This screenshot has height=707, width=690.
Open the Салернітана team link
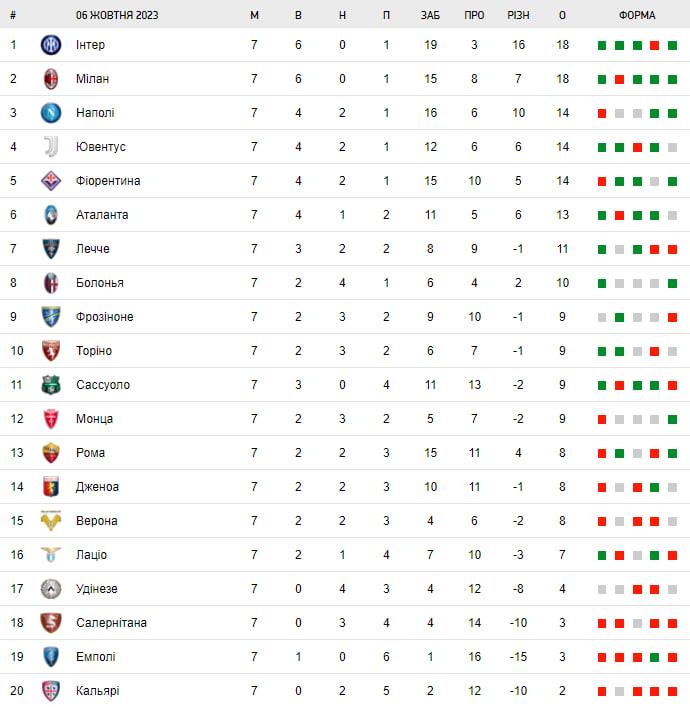tap(111, 623)
